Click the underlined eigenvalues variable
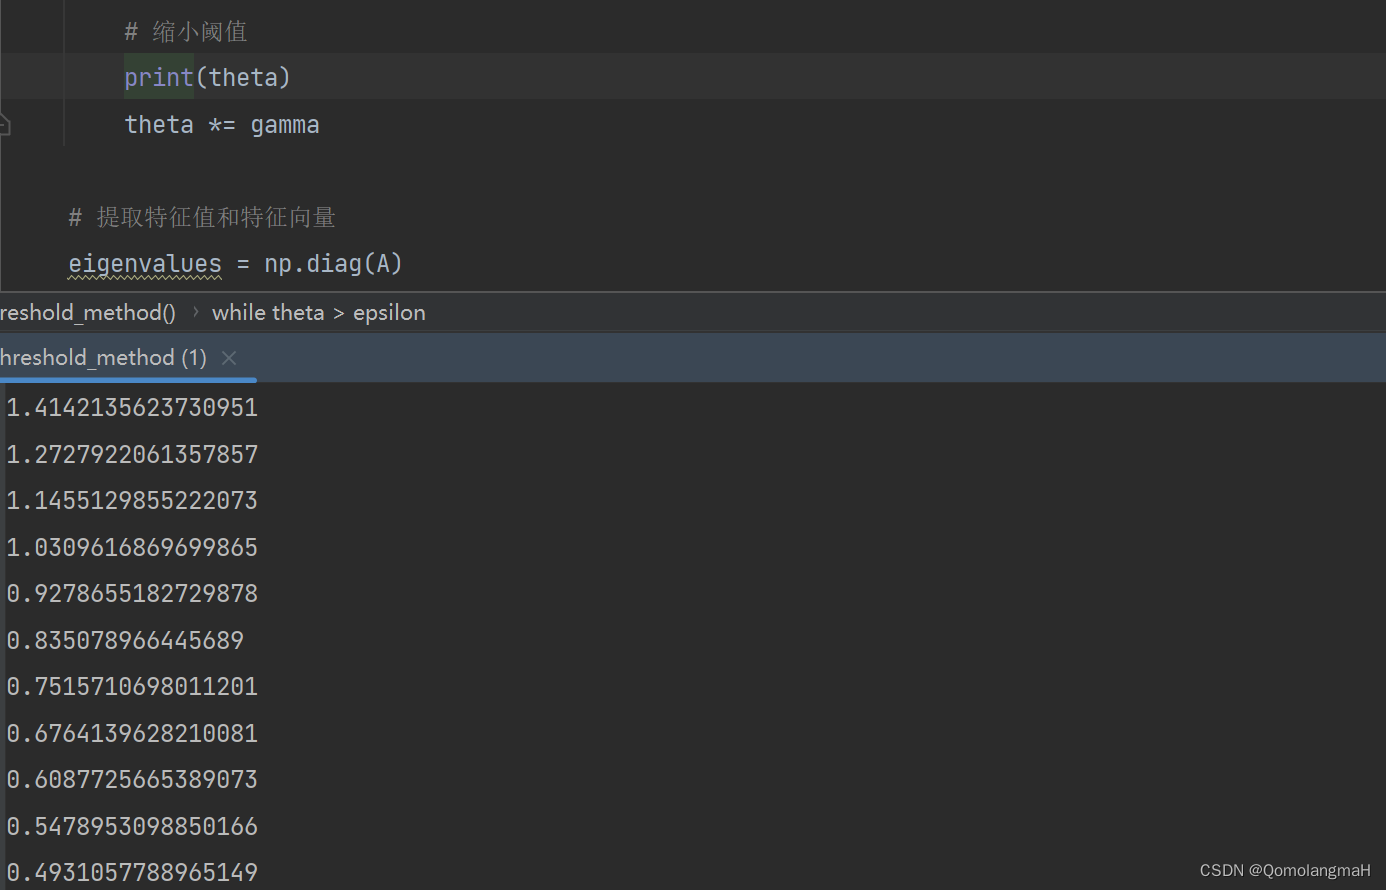 [145, 264]
